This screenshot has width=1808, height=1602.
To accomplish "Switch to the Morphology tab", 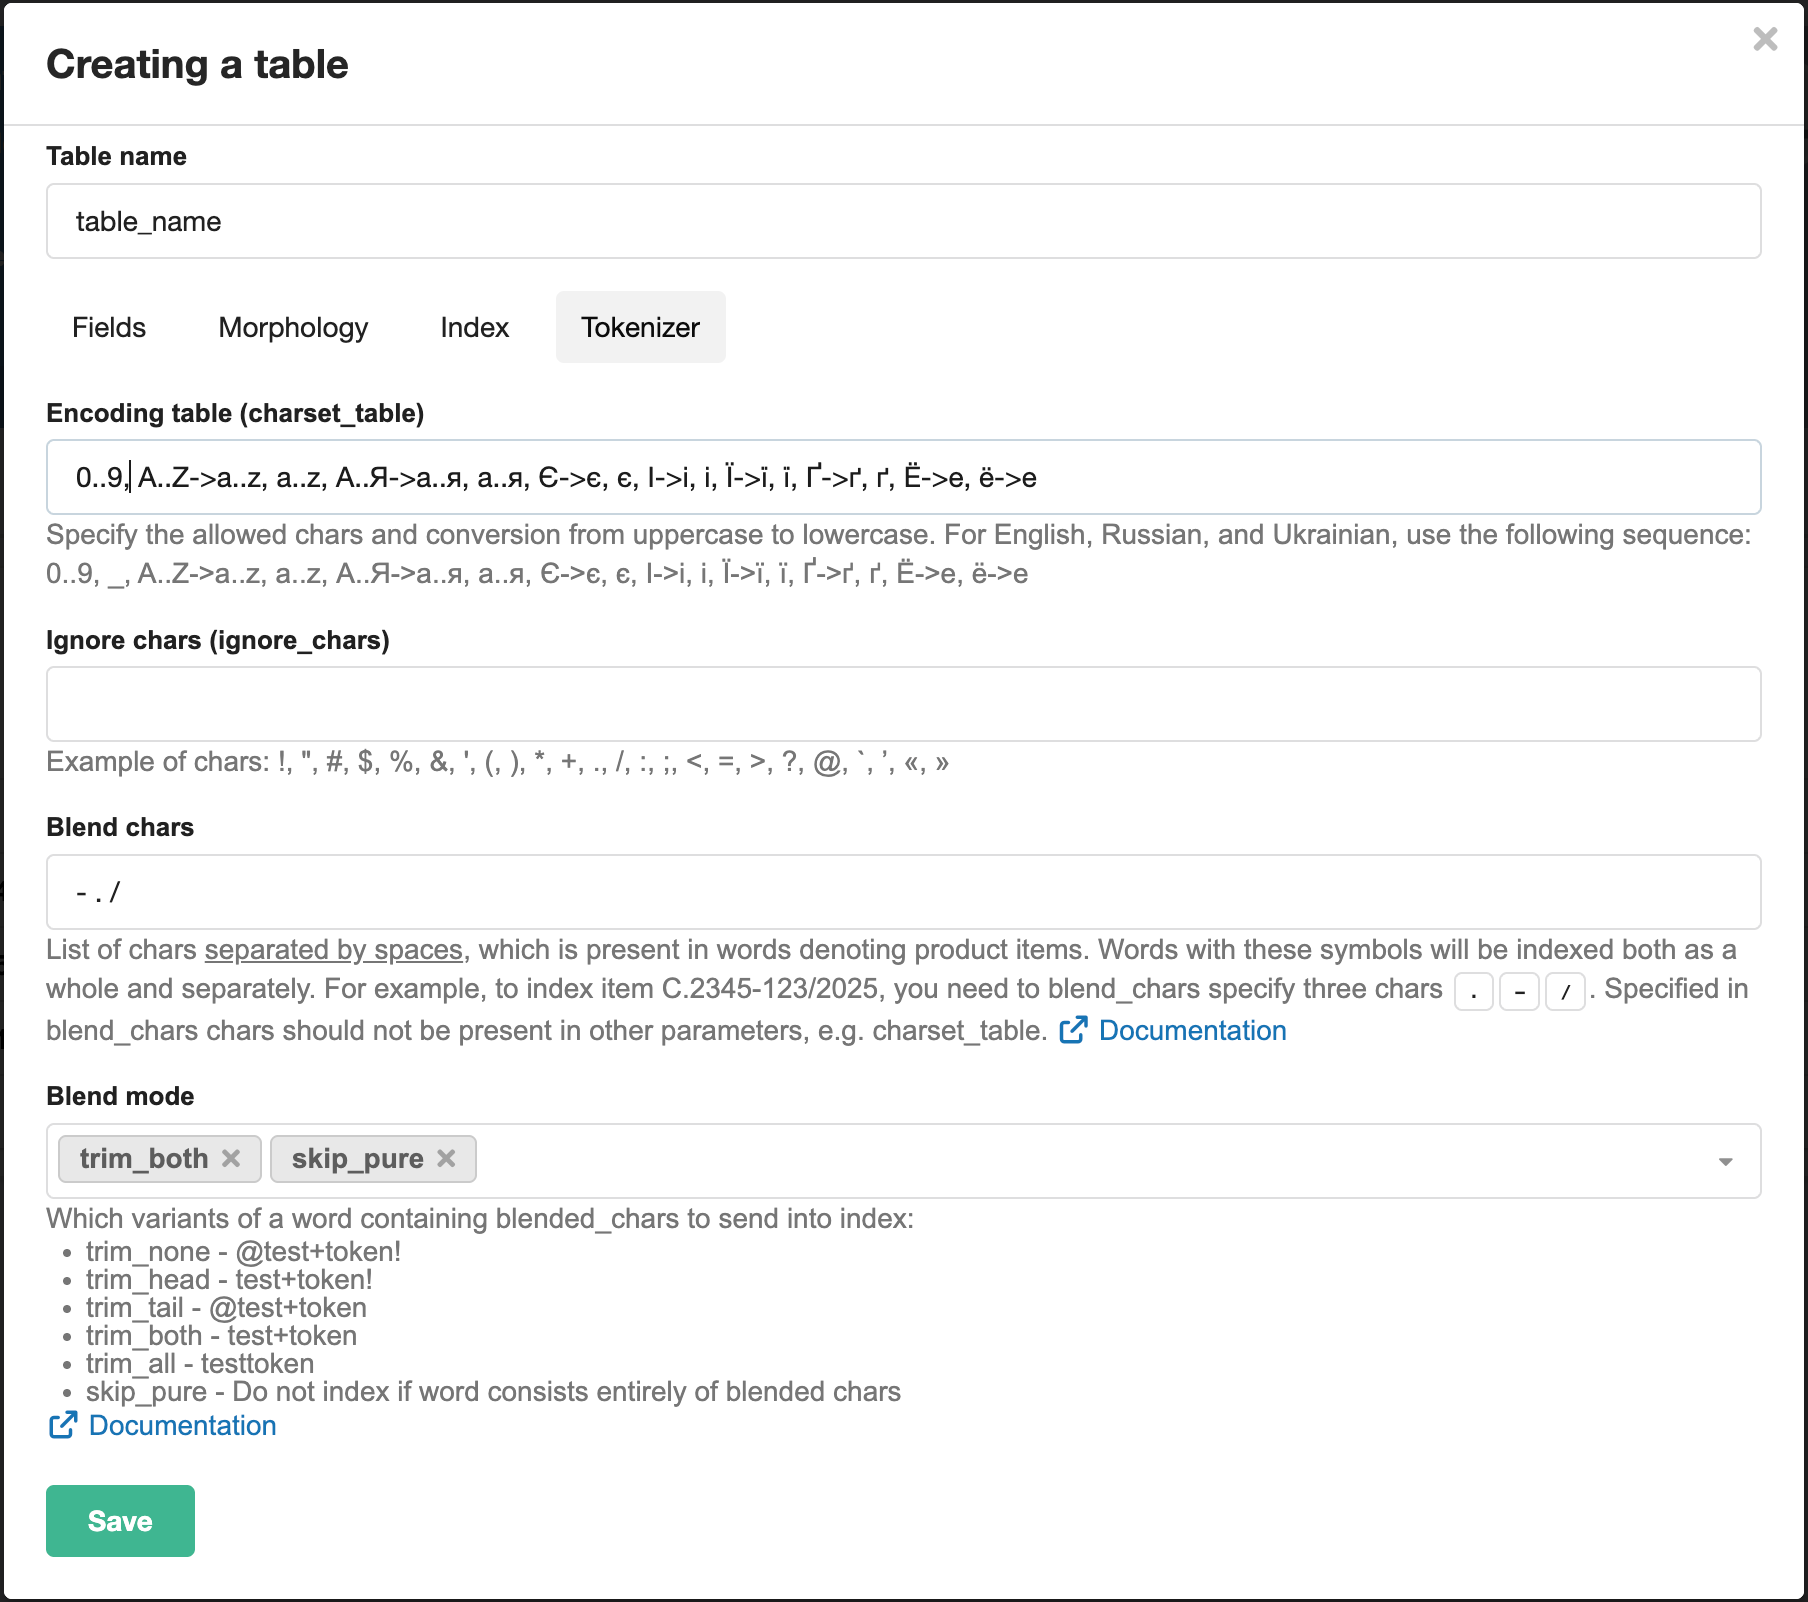I will (293, 327).
